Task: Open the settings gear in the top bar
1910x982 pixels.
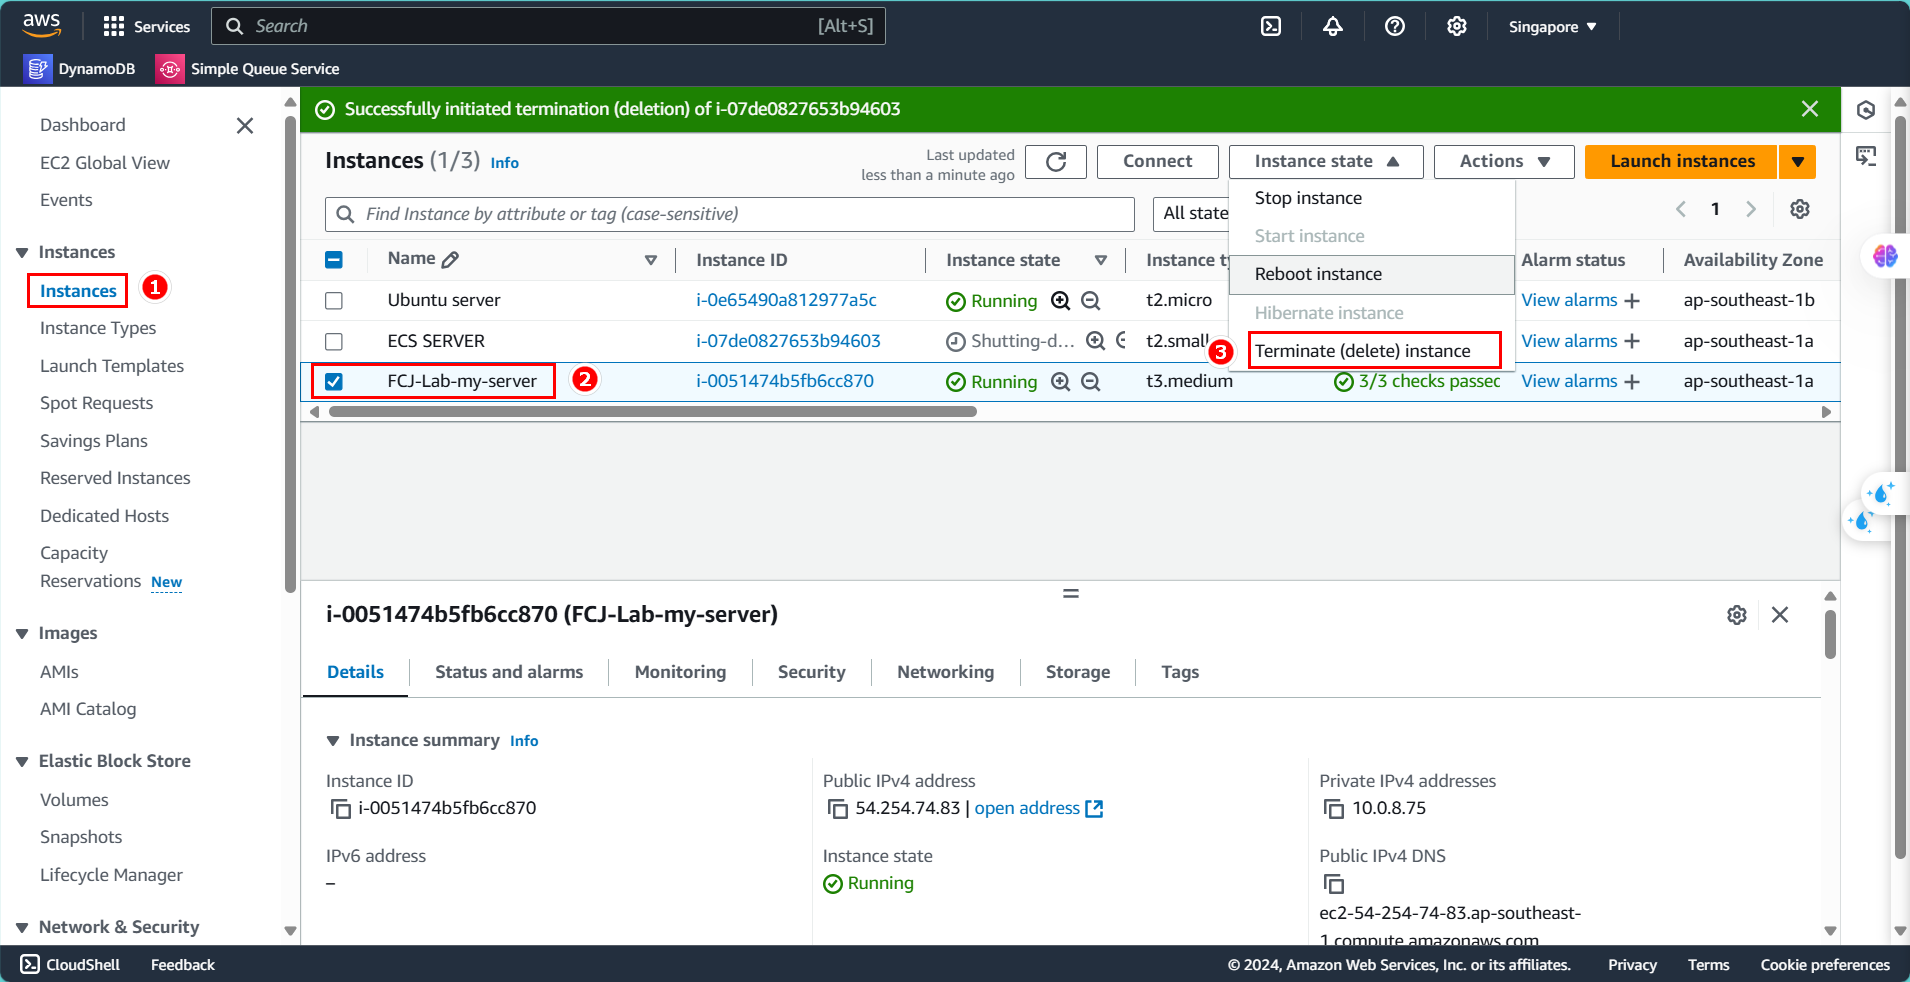Action: coord(1457,26)
